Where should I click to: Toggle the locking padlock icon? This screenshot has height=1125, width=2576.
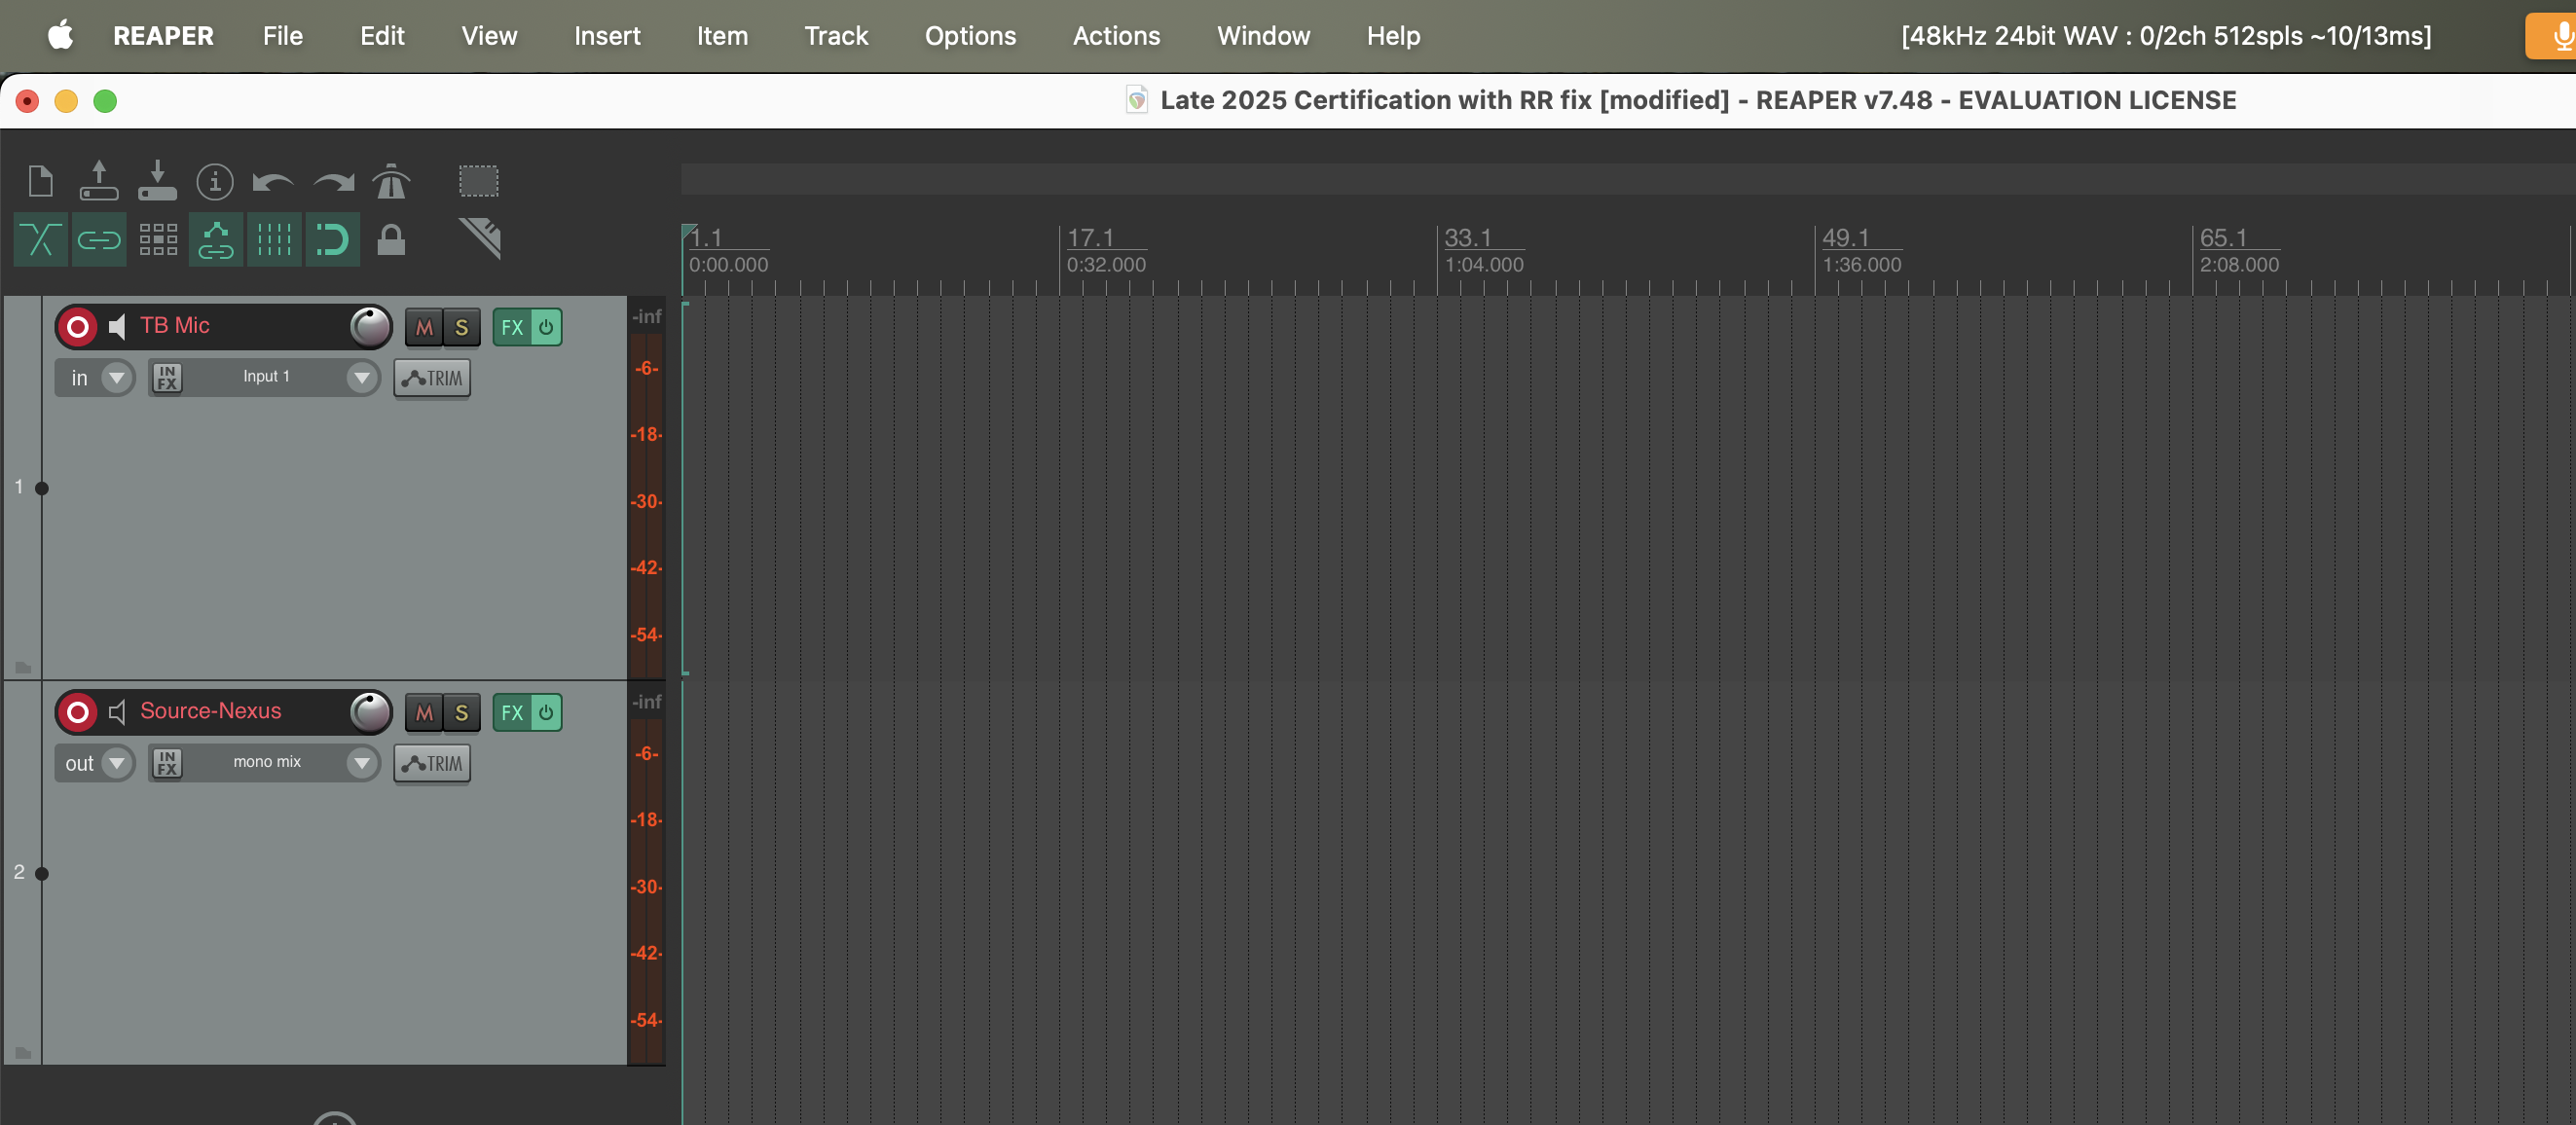tap(390, 240)
